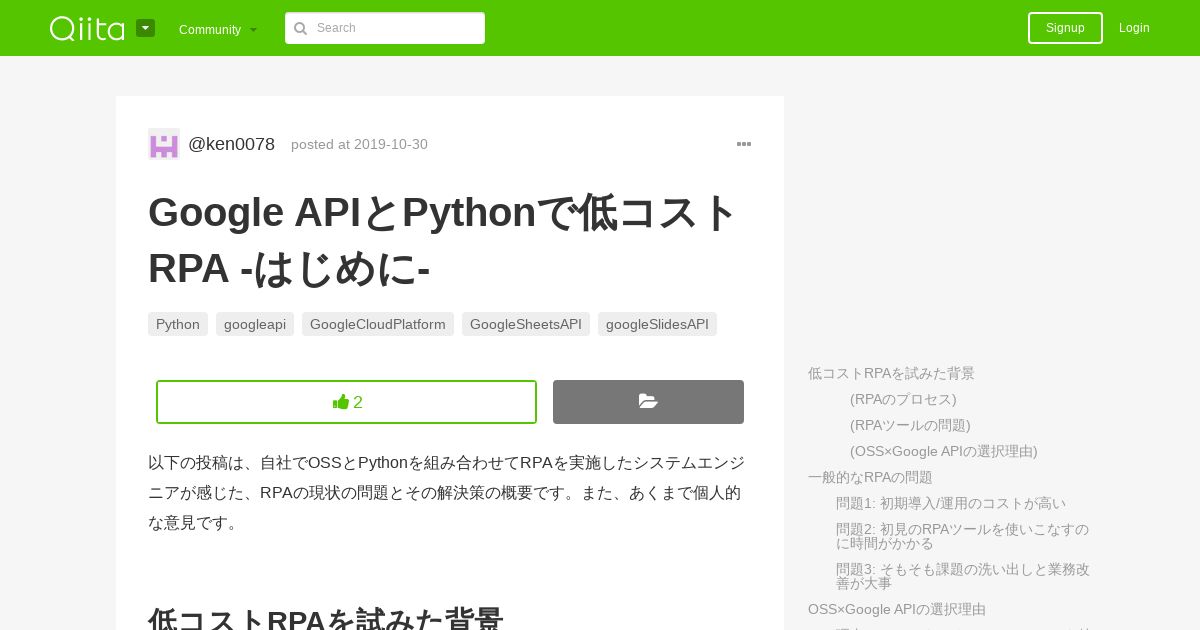Screen dimensions: 1200x630
Task: Click the Qiita logo
Action: point(87,28)
